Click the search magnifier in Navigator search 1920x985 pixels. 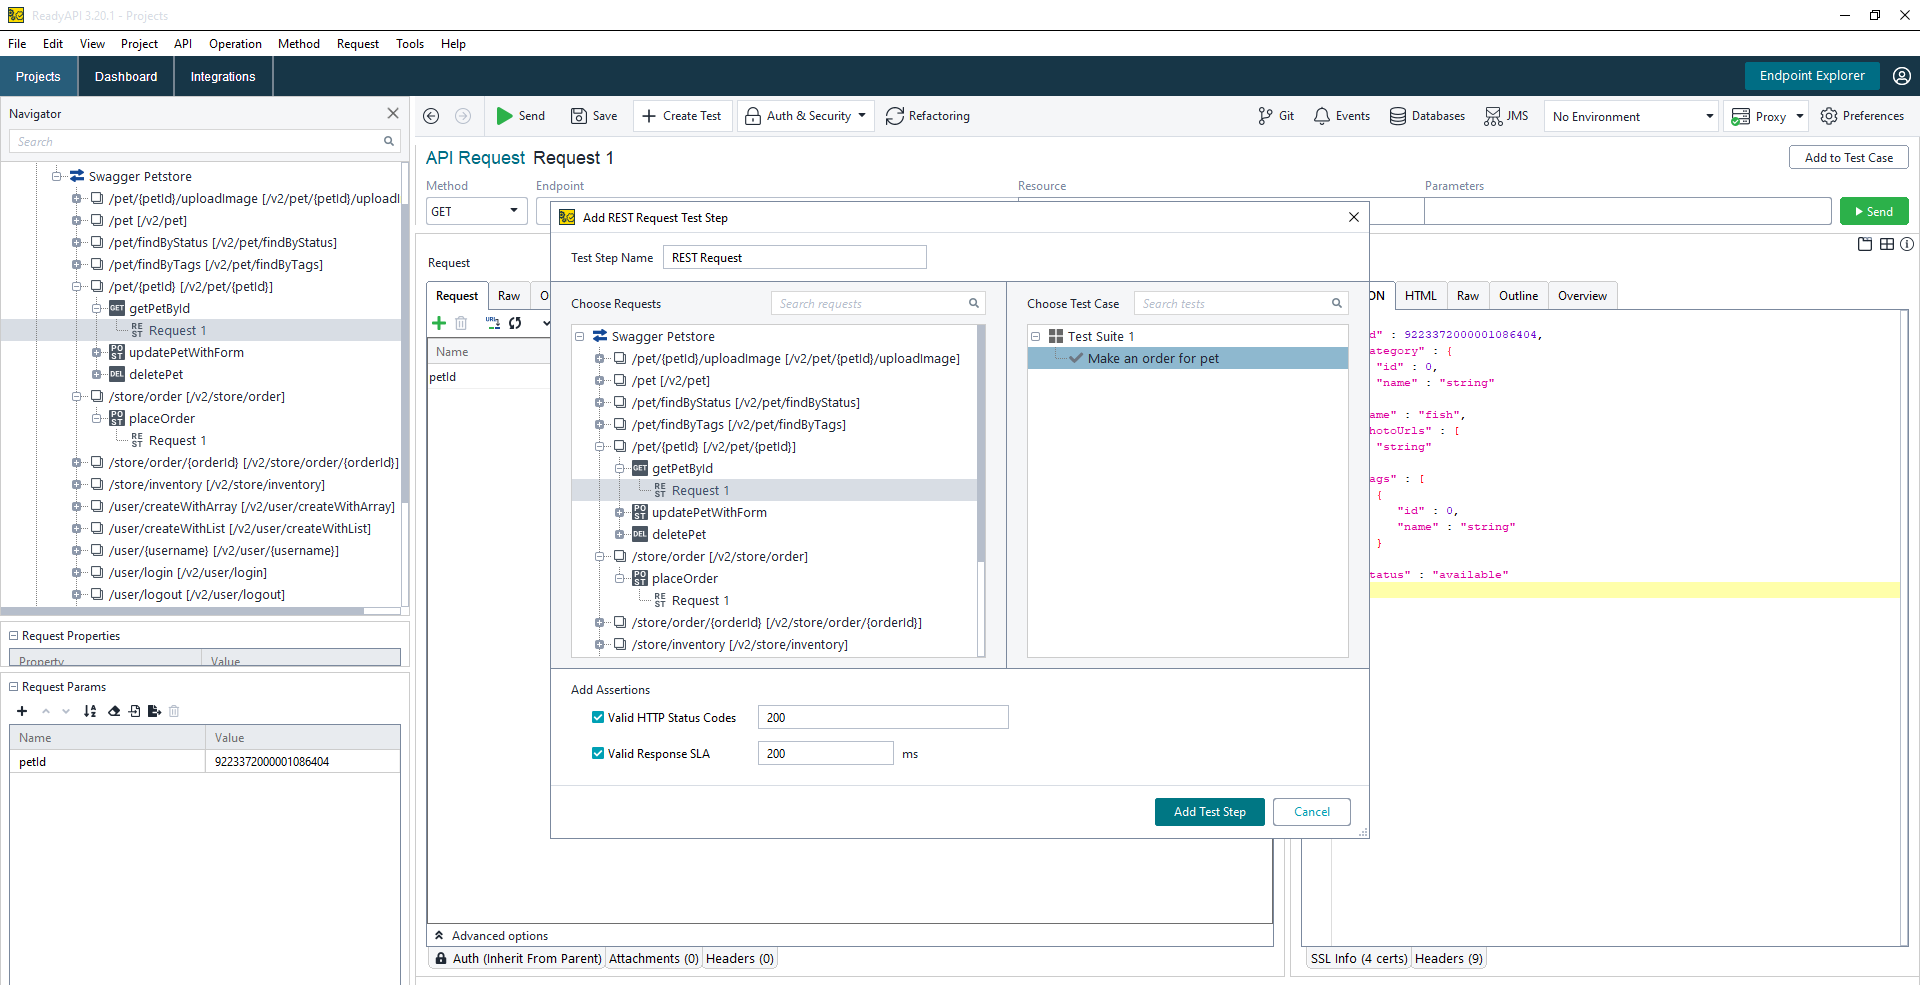tap(389, 141)
